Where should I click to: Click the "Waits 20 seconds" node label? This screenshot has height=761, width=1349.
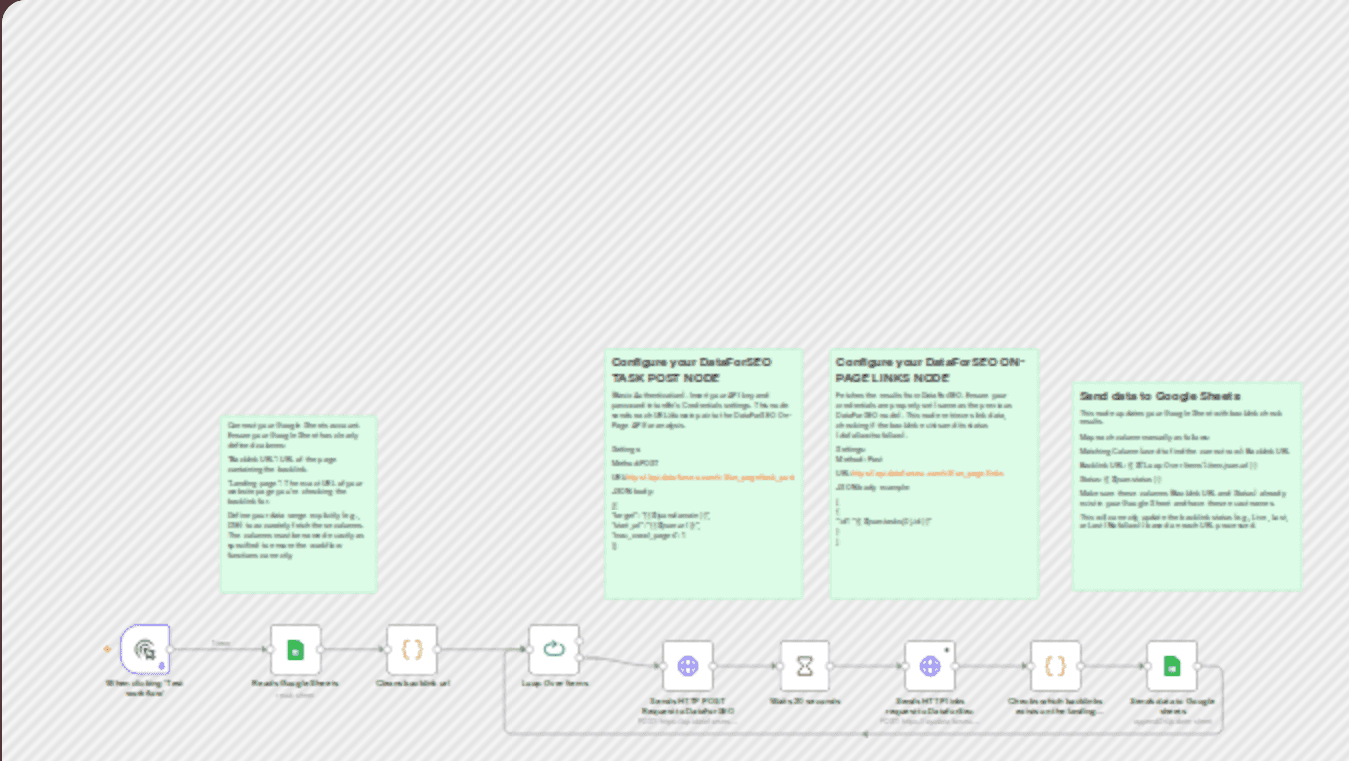coord(805,701)
